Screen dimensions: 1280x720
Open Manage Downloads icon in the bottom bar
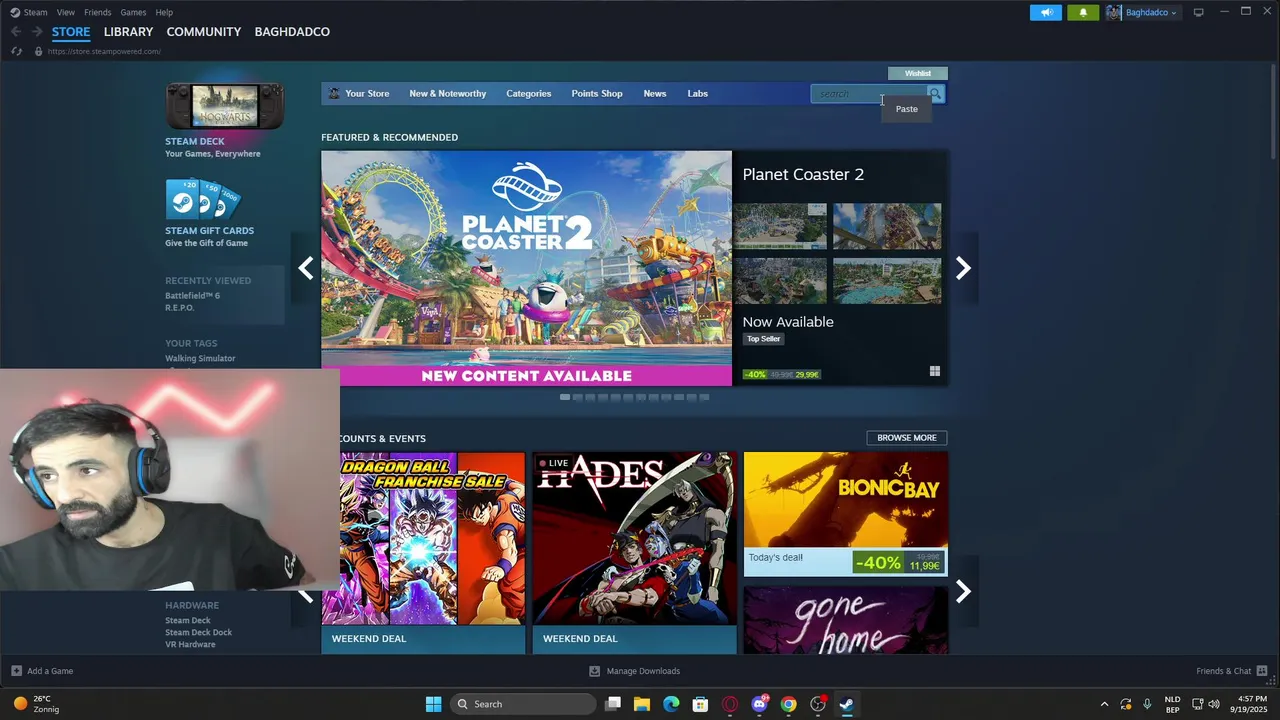point(594,671)
